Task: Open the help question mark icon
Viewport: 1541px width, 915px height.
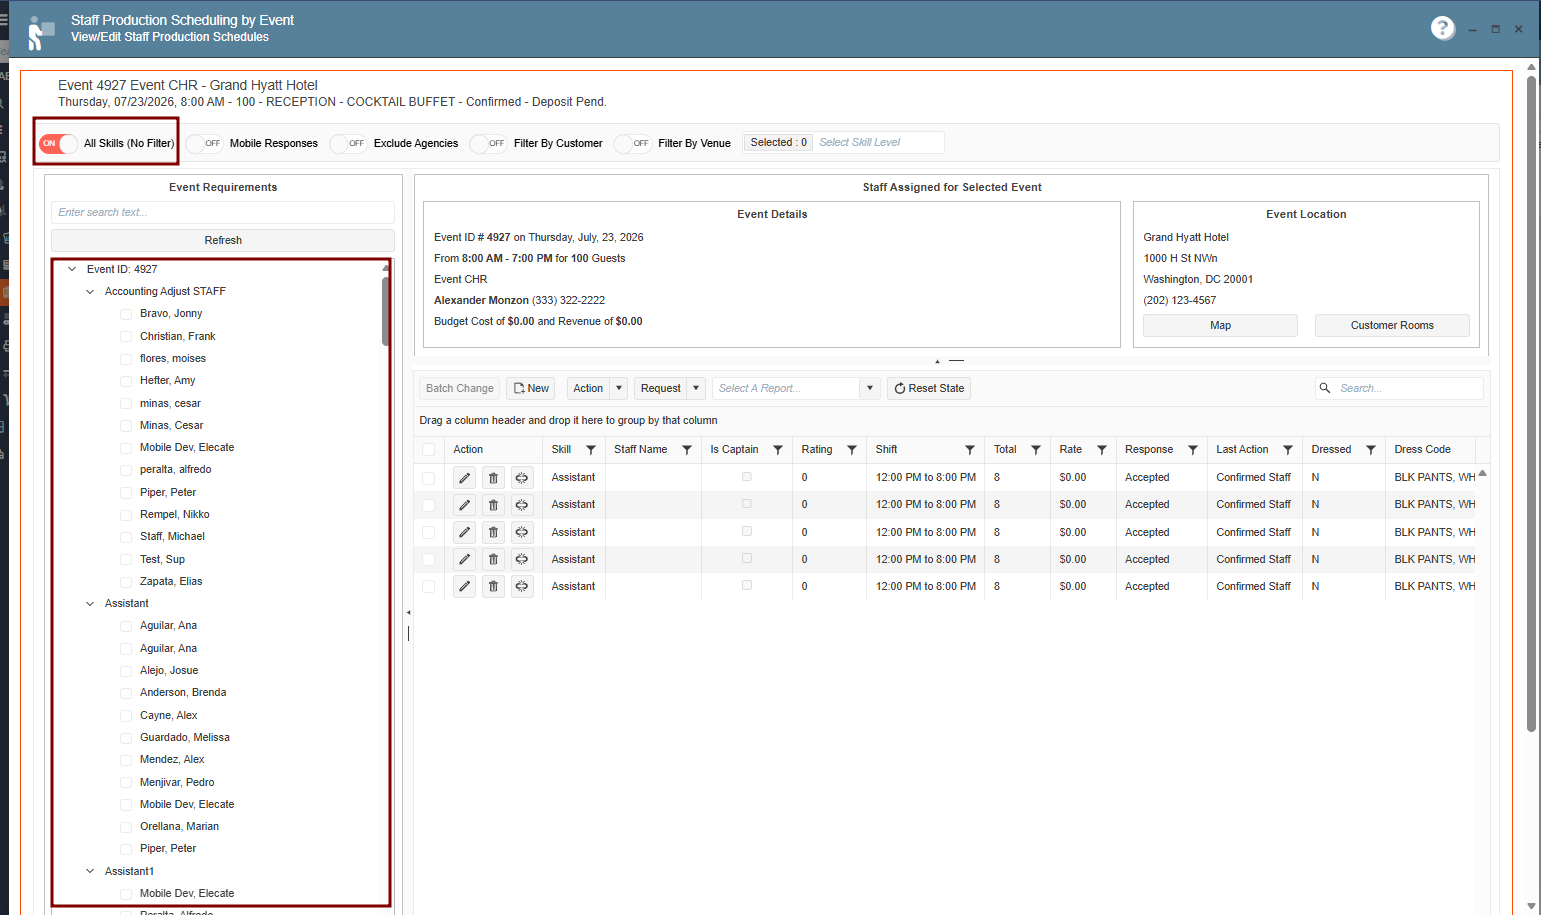Action: 1442,28
